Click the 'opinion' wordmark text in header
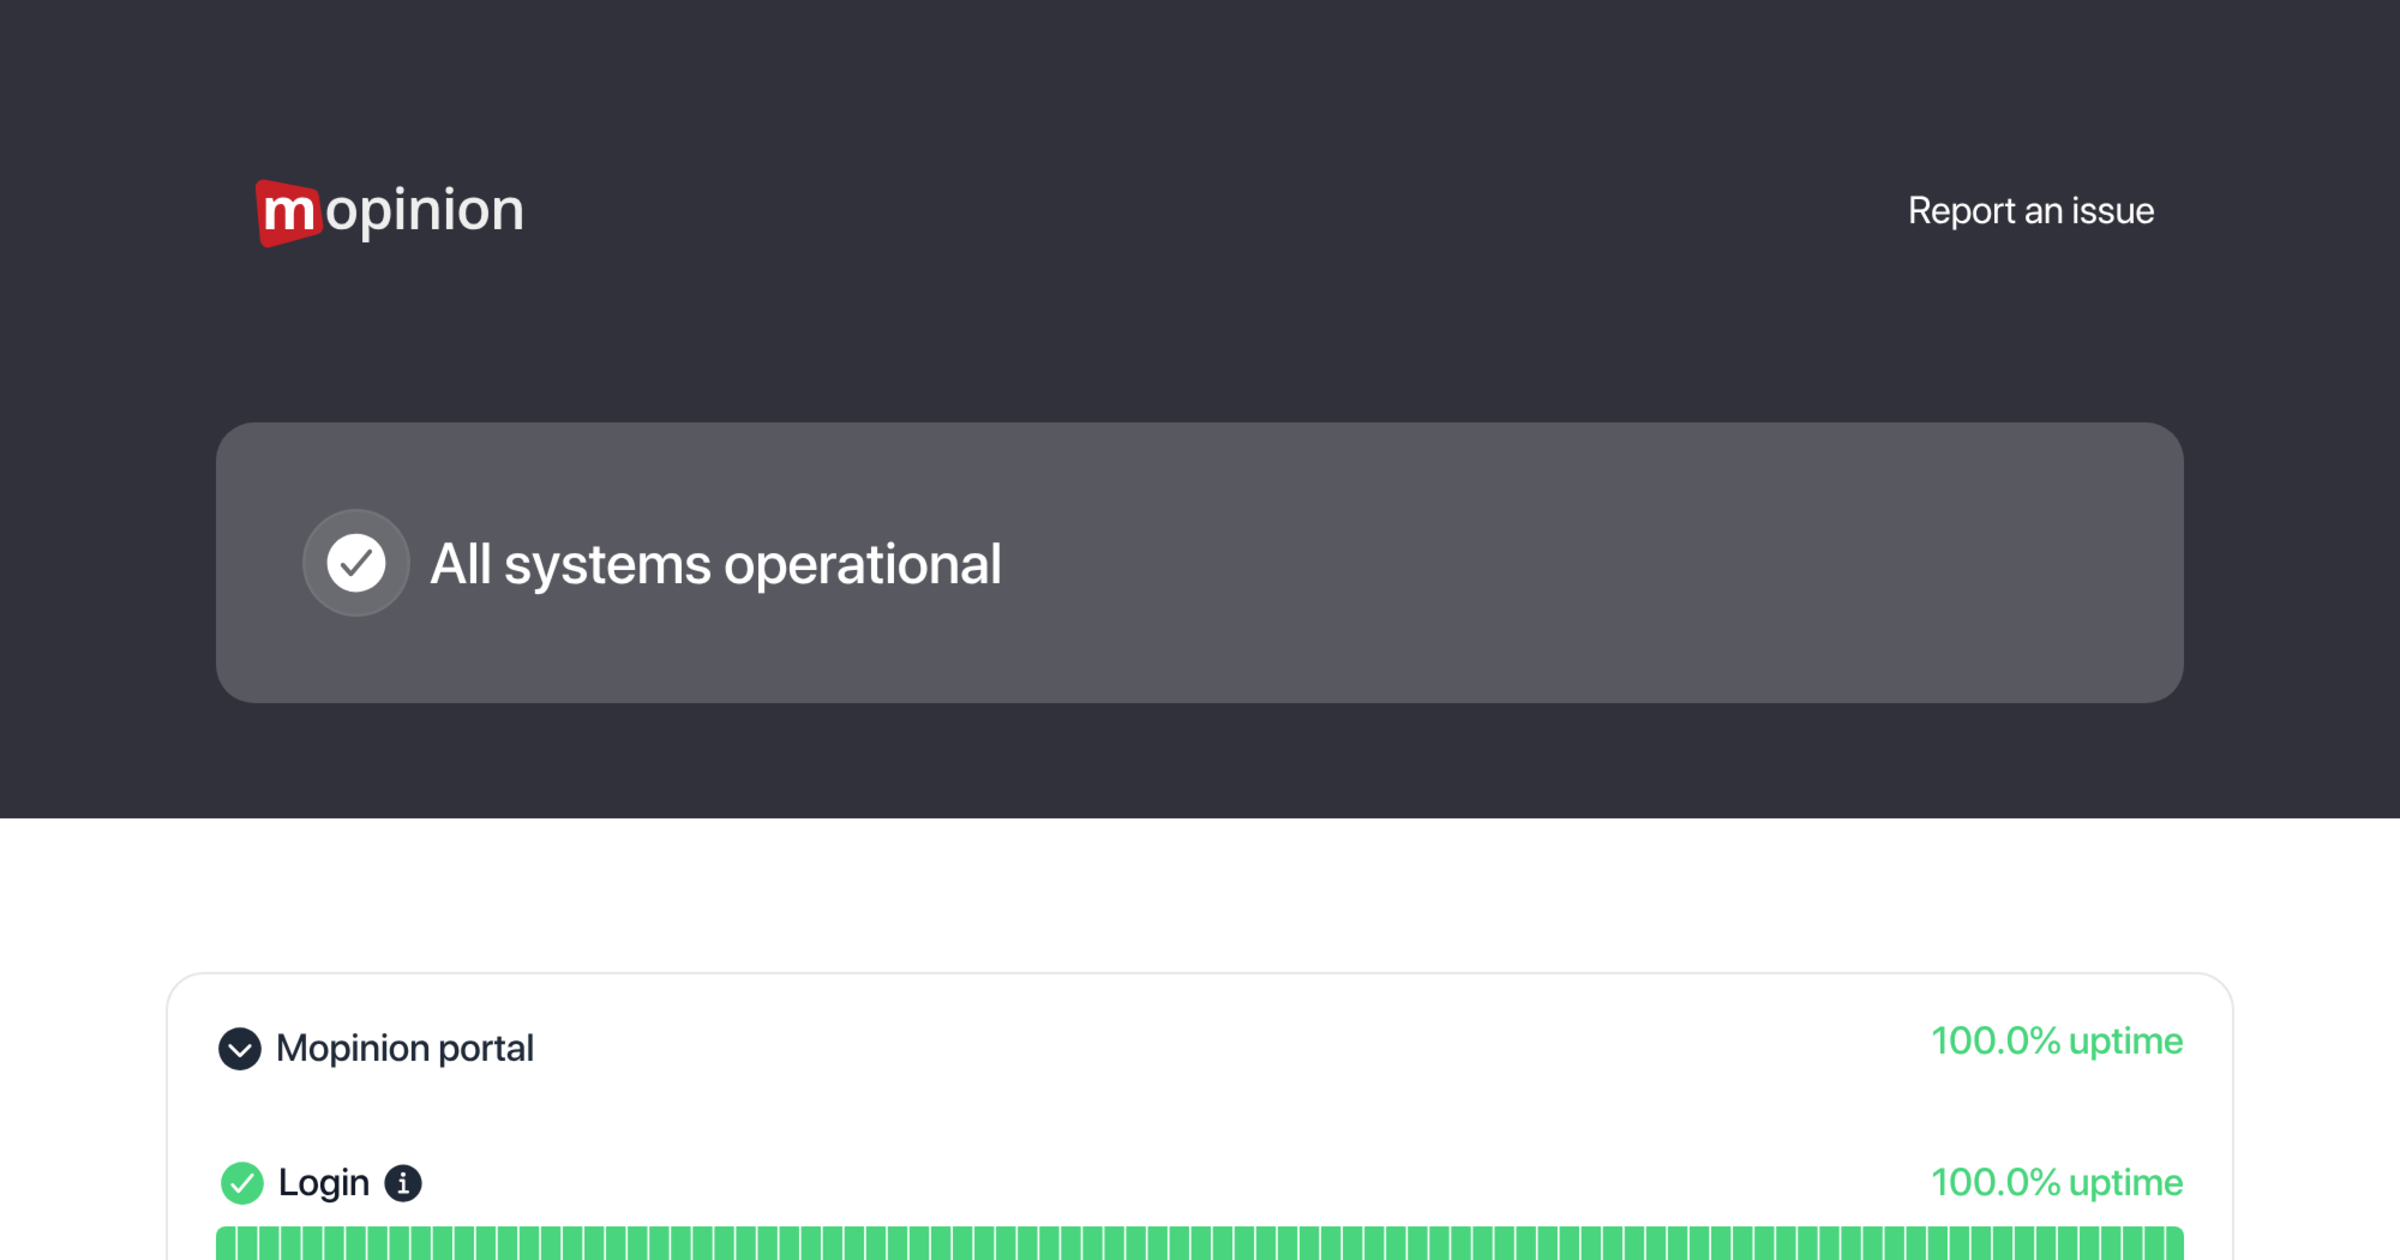The height and width of the screenshot is (1260, 2400). [x=424, y=210]
